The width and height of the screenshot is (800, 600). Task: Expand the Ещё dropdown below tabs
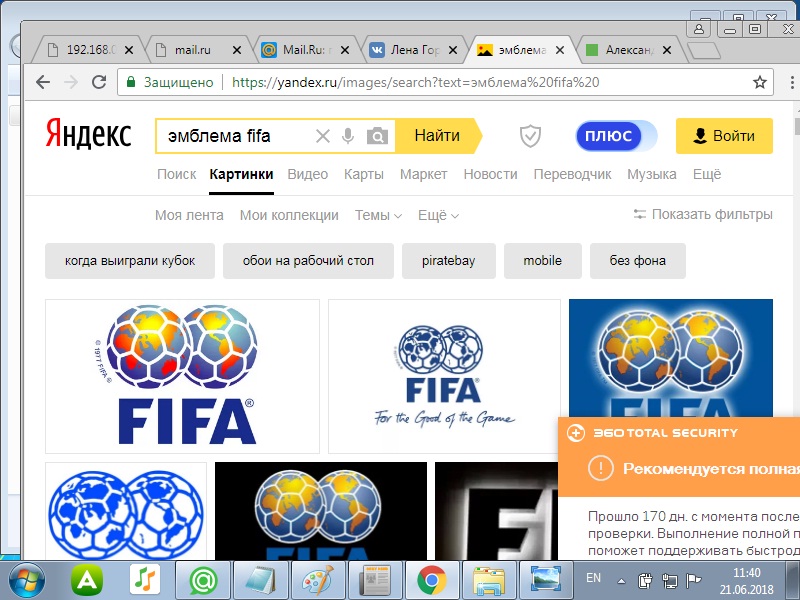point(438,215)
